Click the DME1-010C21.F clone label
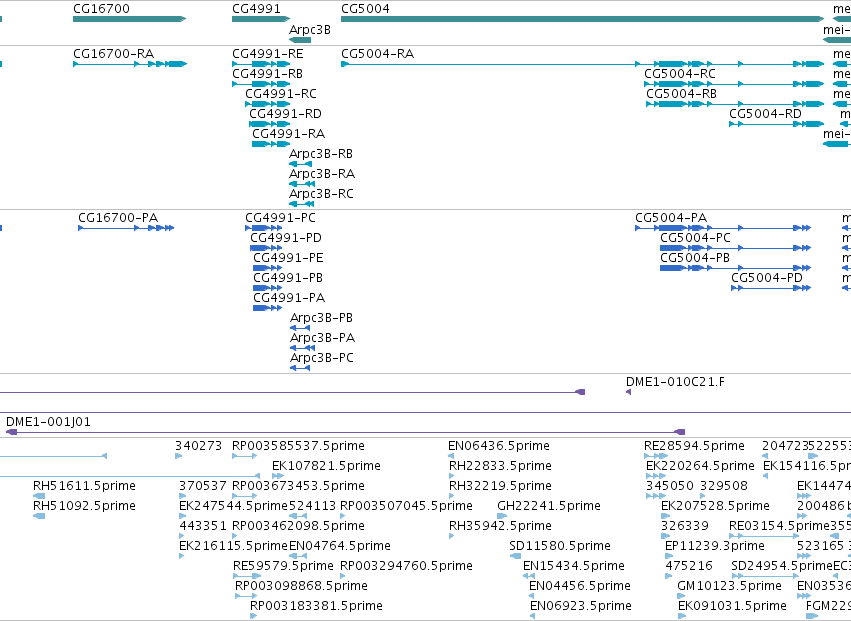 pyautogui.click(x=675, y=382)
